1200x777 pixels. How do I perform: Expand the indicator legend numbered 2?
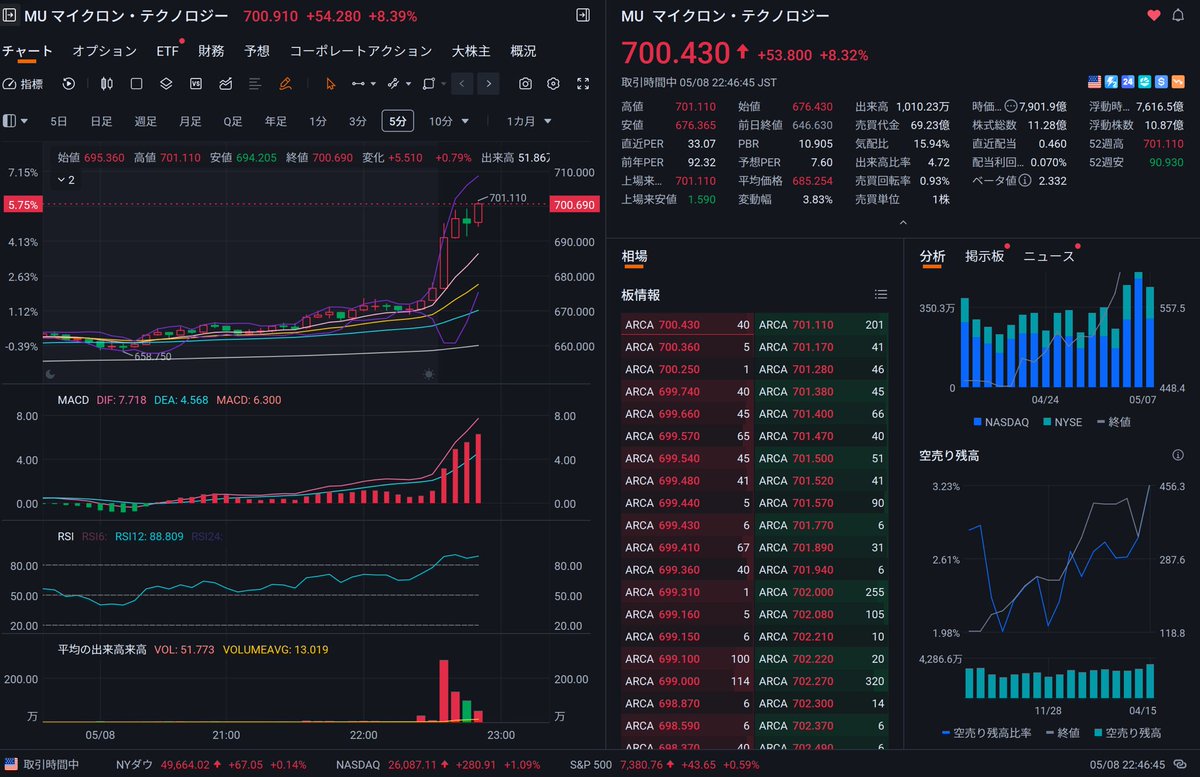tap(66, 180)
